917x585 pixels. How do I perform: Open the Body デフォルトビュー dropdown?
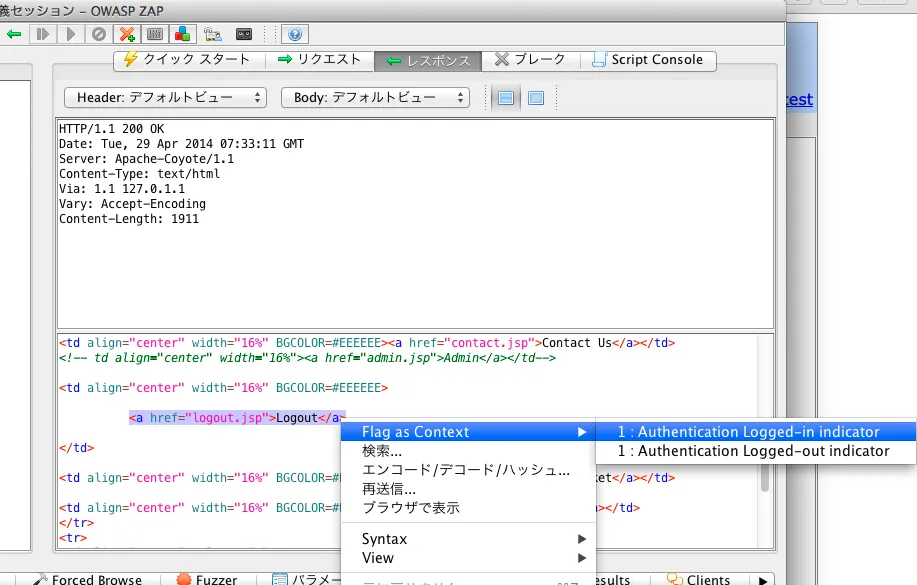(x=375, y=97)
